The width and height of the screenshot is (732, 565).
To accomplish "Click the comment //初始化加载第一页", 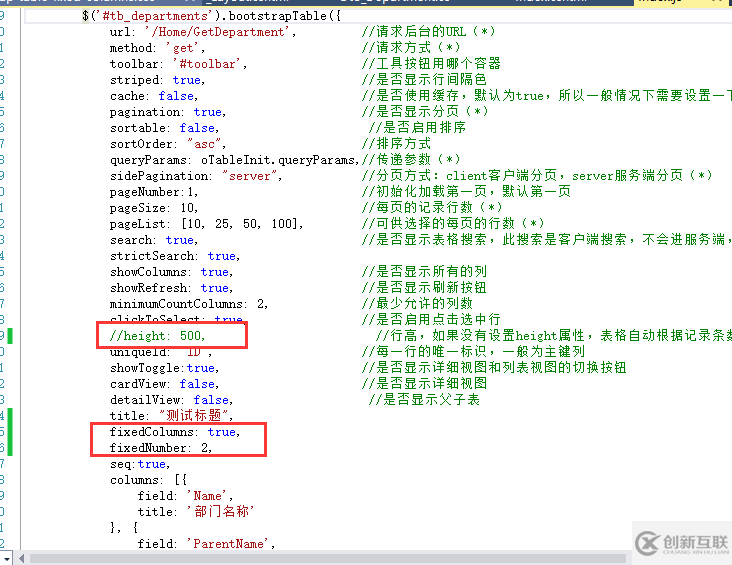I will [466, 192].
